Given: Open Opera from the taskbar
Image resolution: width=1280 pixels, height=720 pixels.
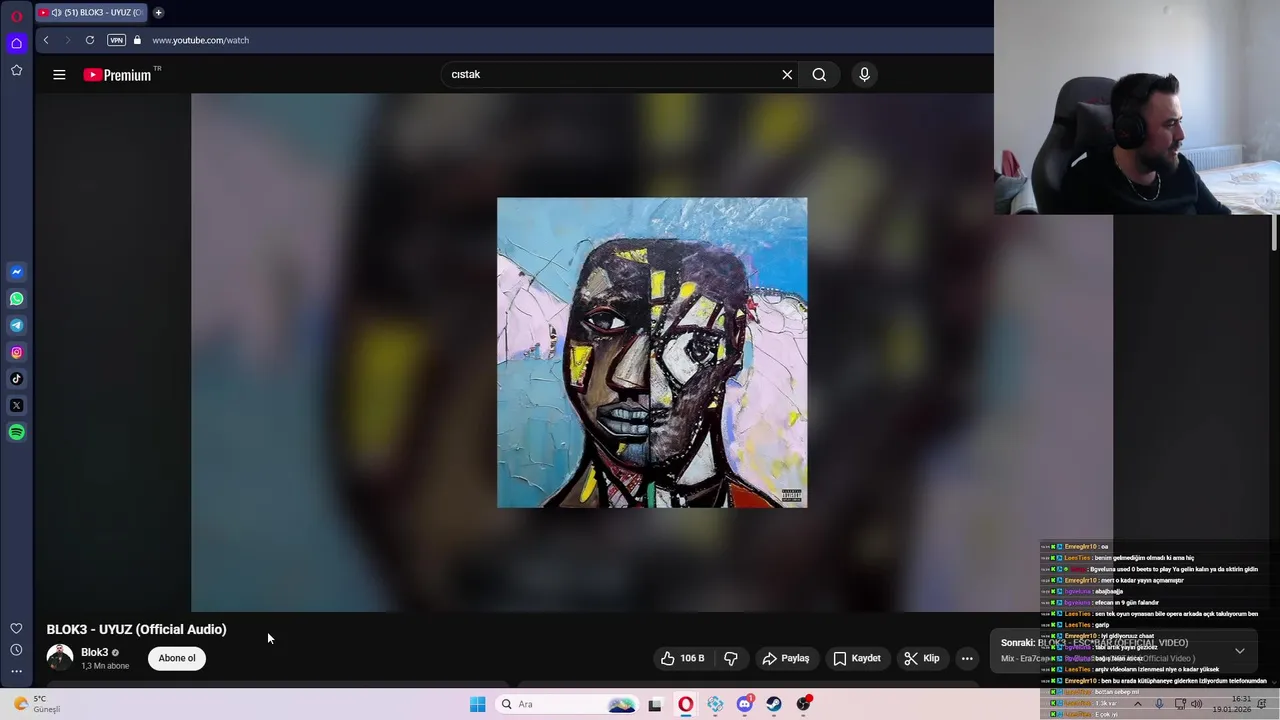Looking at the screenshot, I should coord(685,704).
